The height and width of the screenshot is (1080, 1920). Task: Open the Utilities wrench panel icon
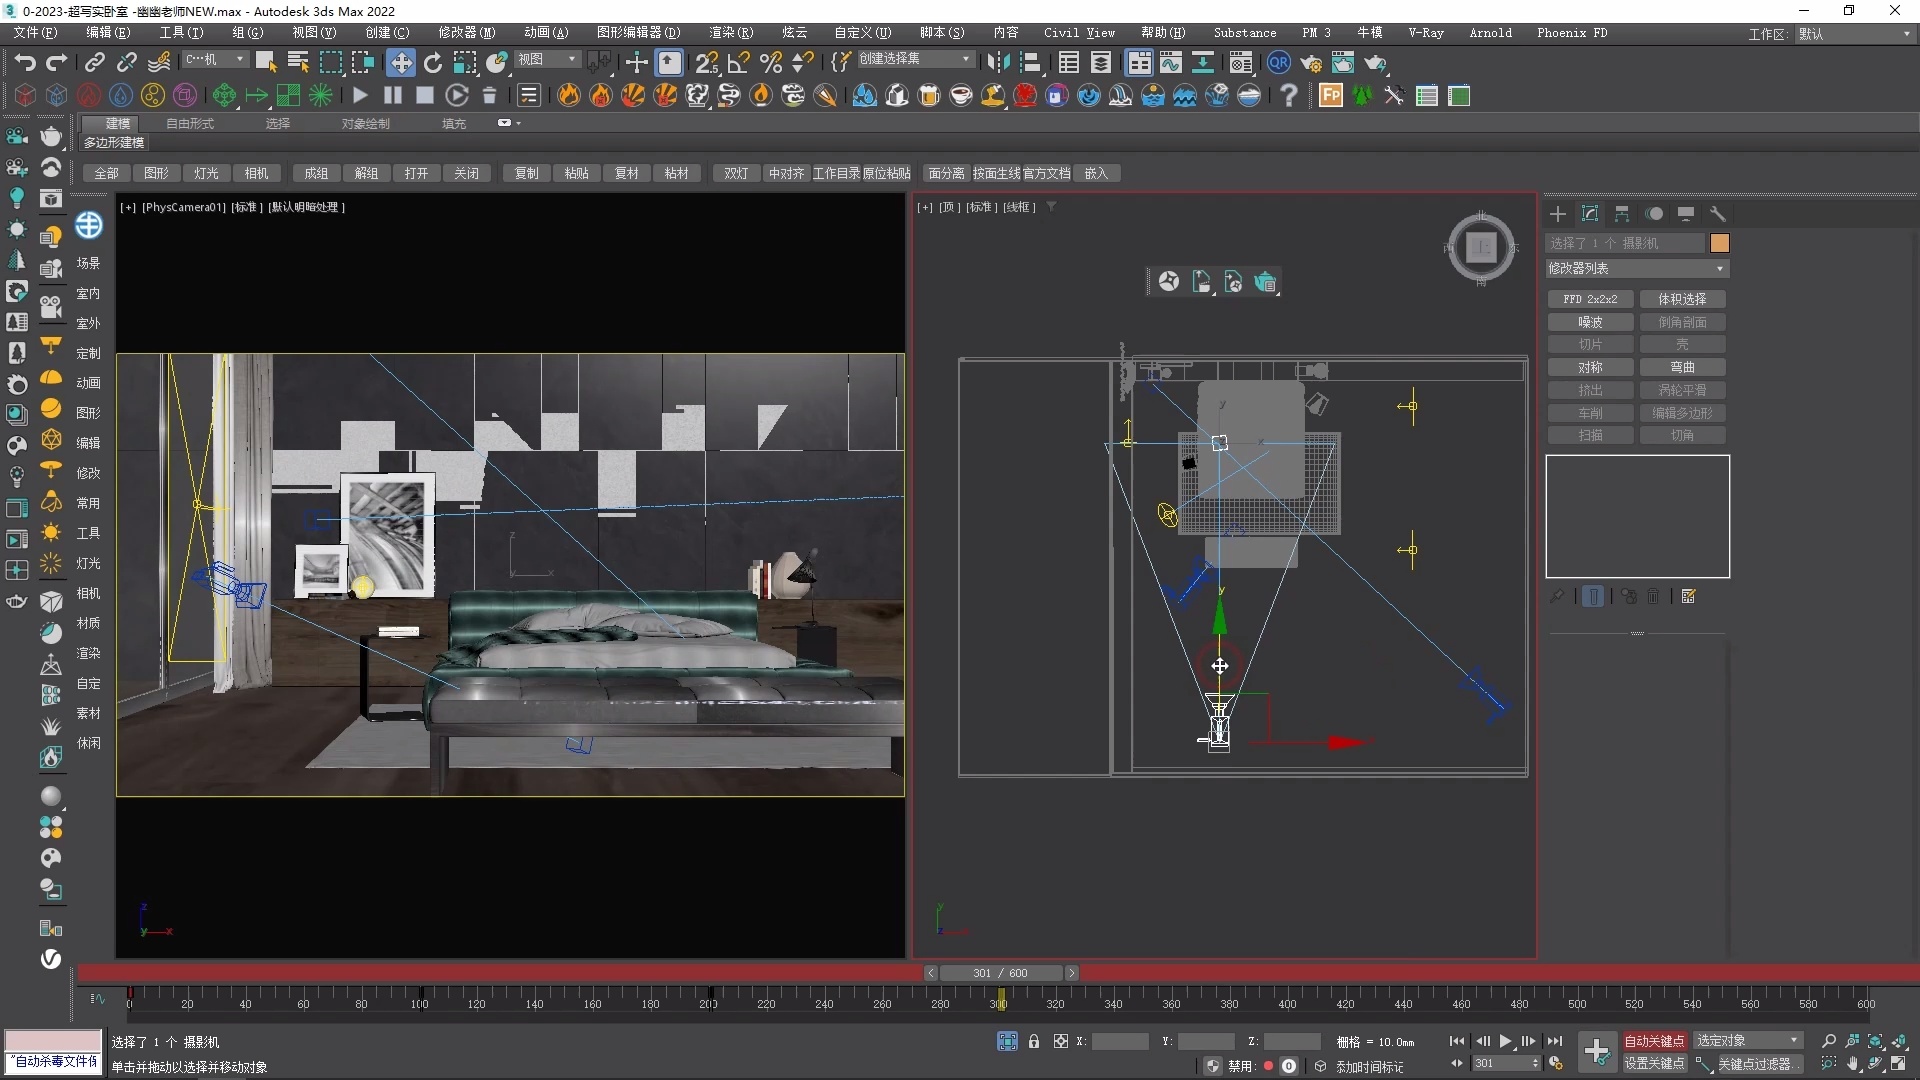pyautogui.click(x=1717, y=214)
